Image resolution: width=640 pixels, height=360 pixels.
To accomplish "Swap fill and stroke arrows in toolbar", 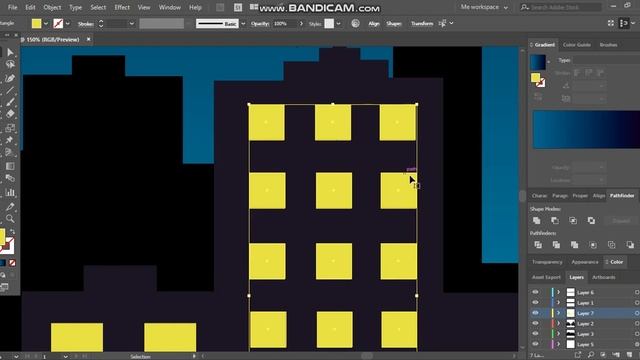I will (13, 231).
